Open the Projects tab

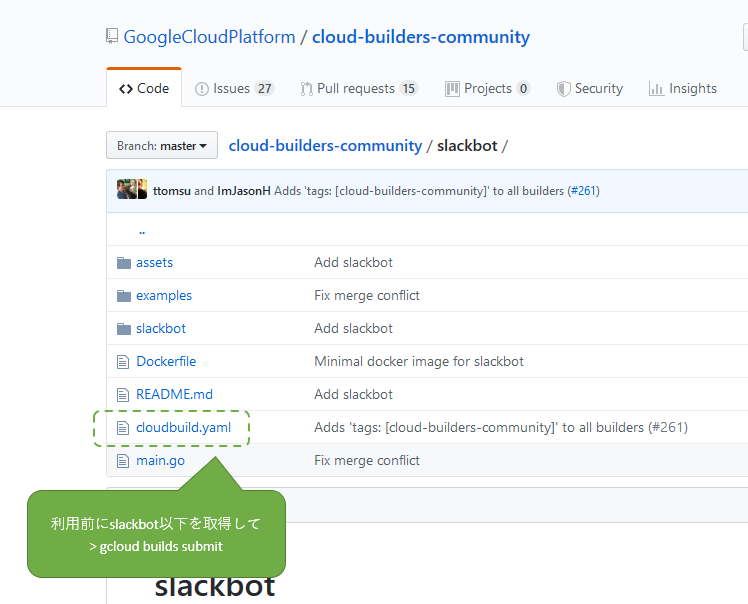488,88
